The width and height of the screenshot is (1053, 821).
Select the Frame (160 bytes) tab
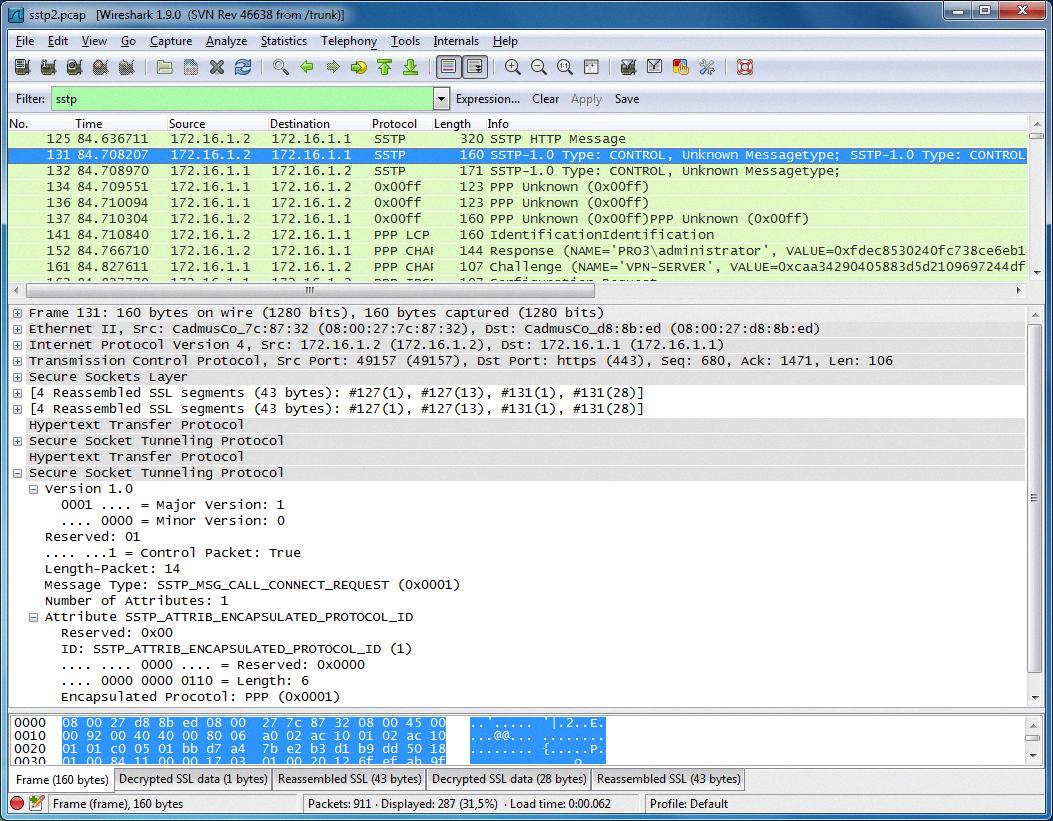[62, 779]
